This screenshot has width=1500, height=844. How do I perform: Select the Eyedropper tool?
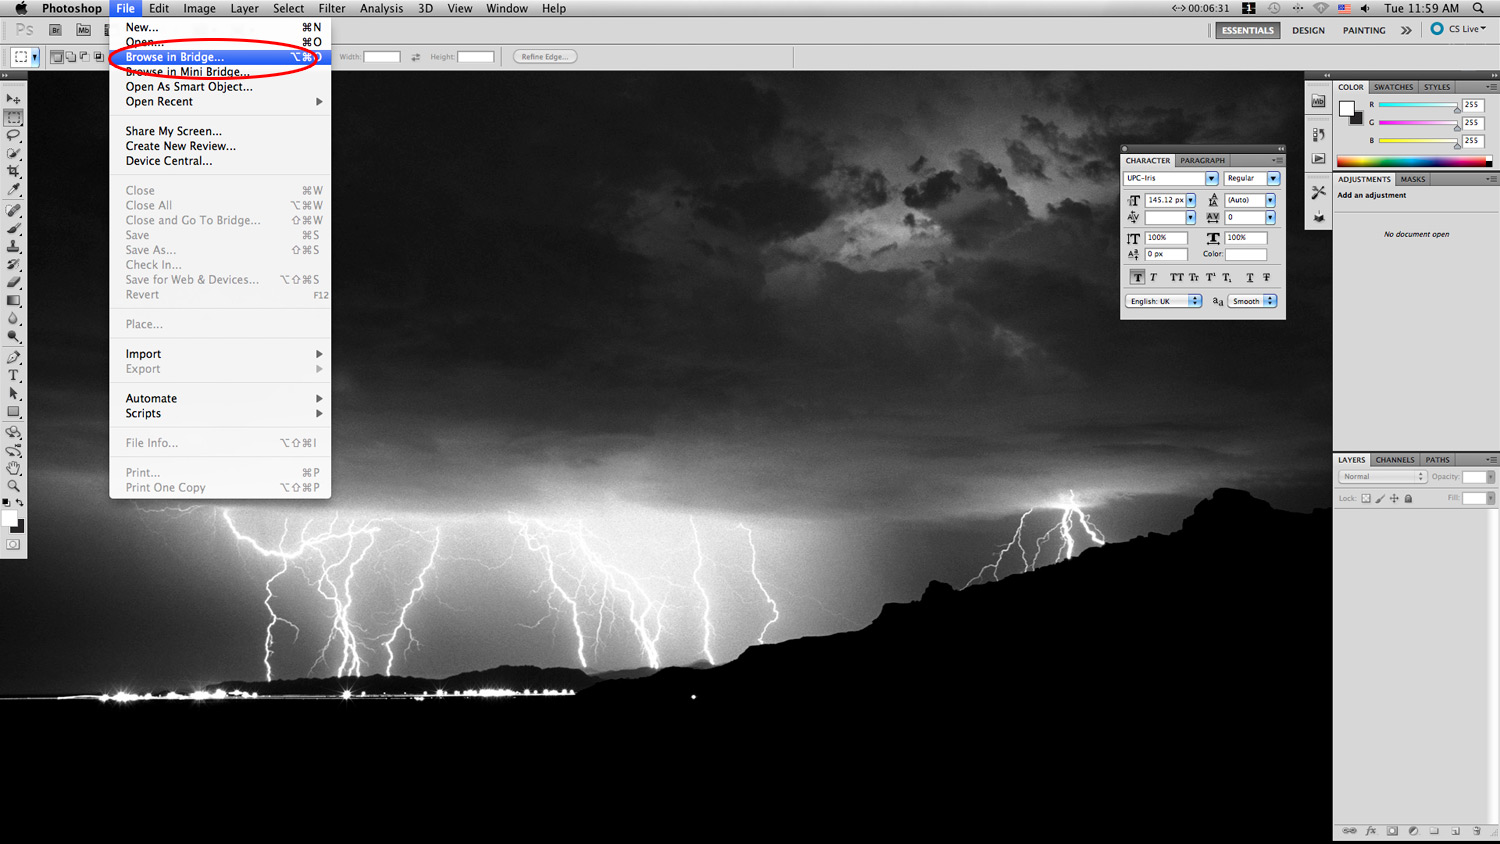click(13, 190)
